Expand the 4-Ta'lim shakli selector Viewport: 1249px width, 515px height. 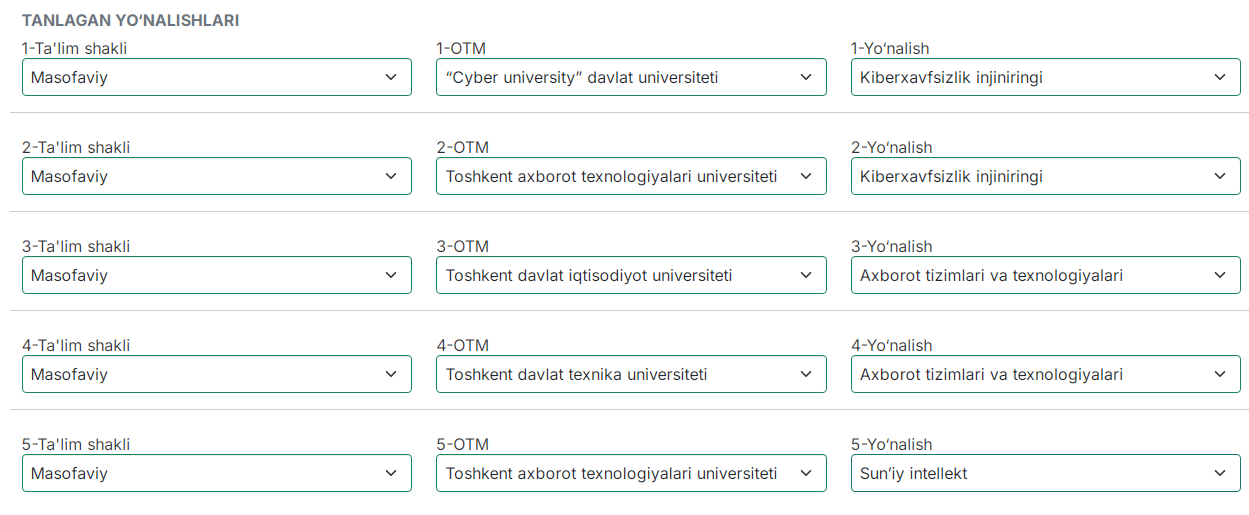coord(217,374)
